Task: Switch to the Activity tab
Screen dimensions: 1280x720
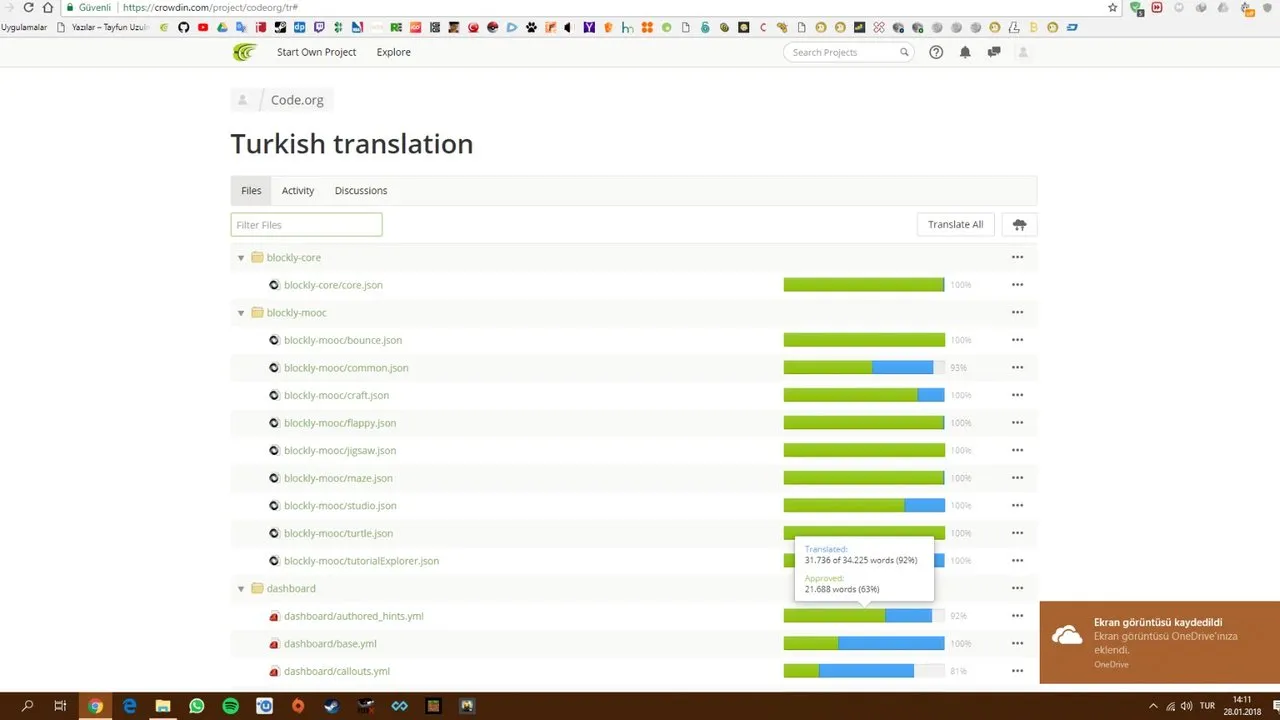Action: coord(298,191)
